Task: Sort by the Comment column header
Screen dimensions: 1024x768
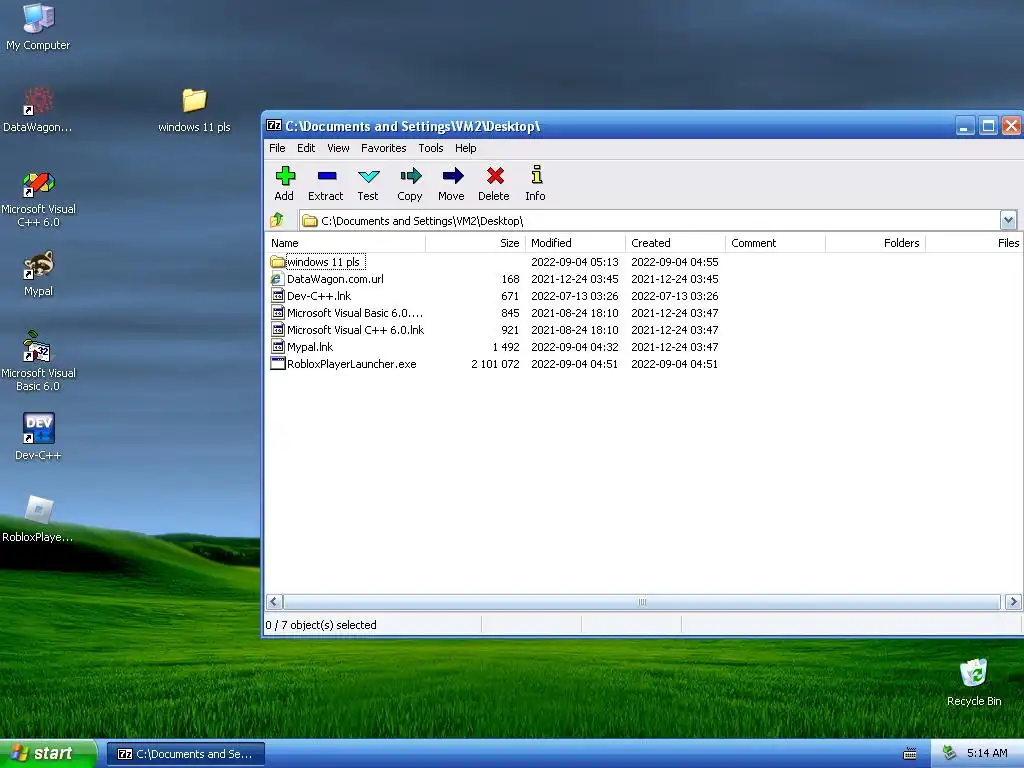Action: [775, 243]
